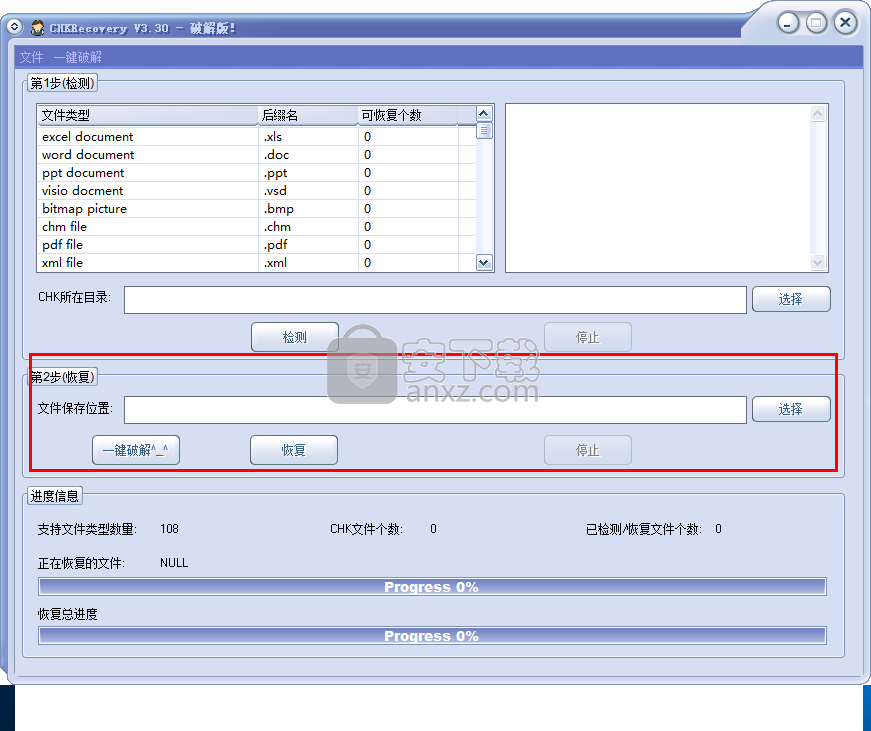The width and height of the screenshot is (871, 731).
Task: Select the ppt document row
Action: [257, 173]
